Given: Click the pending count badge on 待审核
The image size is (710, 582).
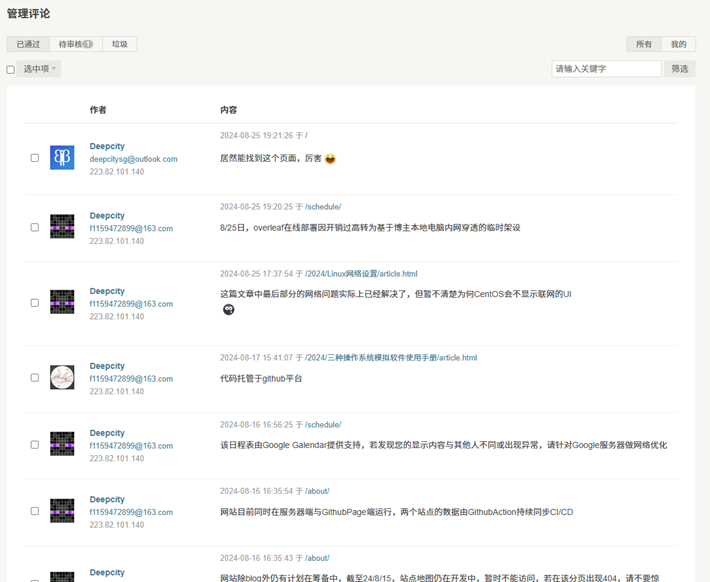Looking at the screenshot, I should click(88, 44).
